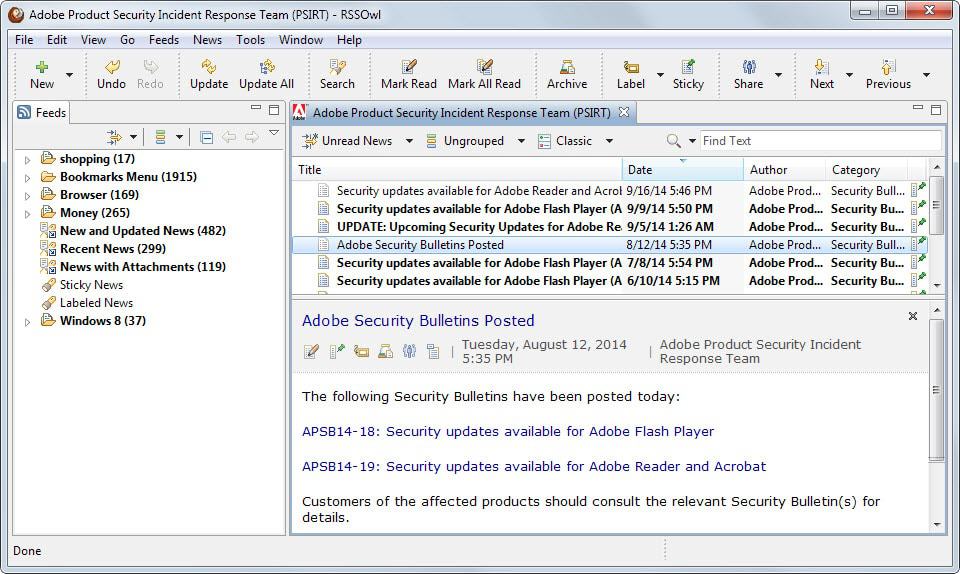The height and width of the screenshot is (574, 960).
Task: Open APSB14-19 Reader and Acrobat link
Action: tap(533, 466)
